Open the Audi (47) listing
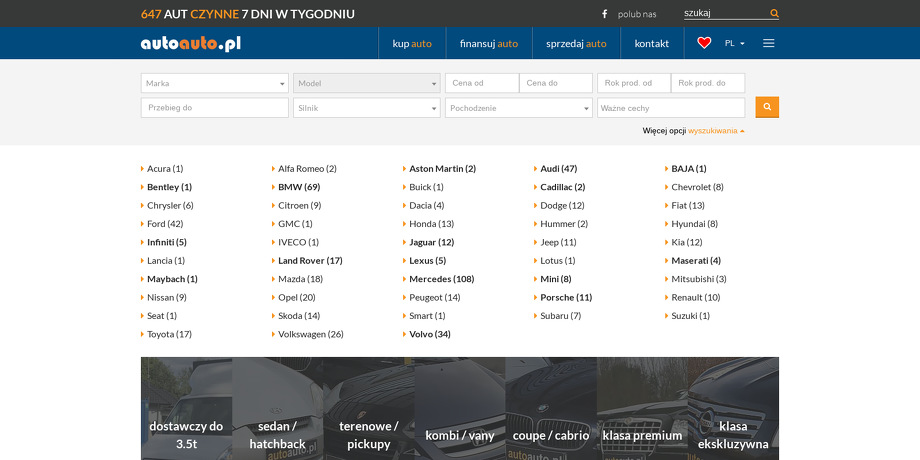 (x=559, y=168)
